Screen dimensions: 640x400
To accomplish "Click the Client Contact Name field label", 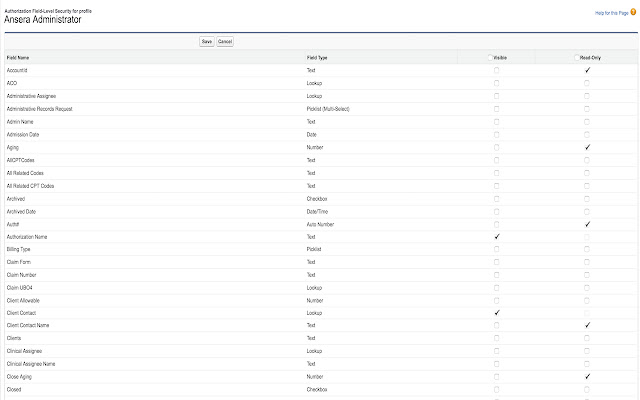I will 28,325.
